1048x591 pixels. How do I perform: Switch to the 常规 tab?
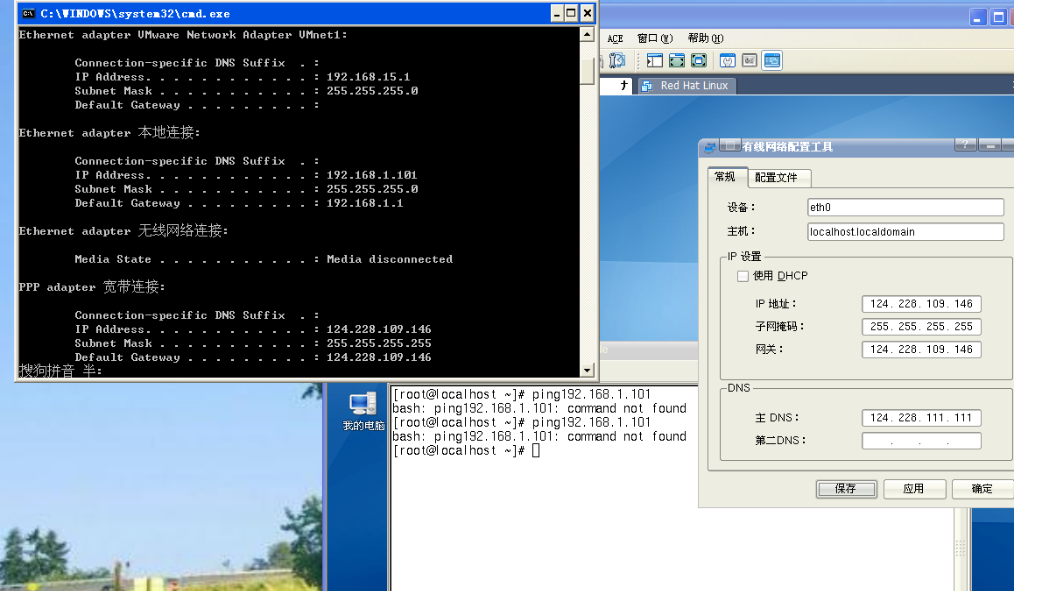pos(725,177)
